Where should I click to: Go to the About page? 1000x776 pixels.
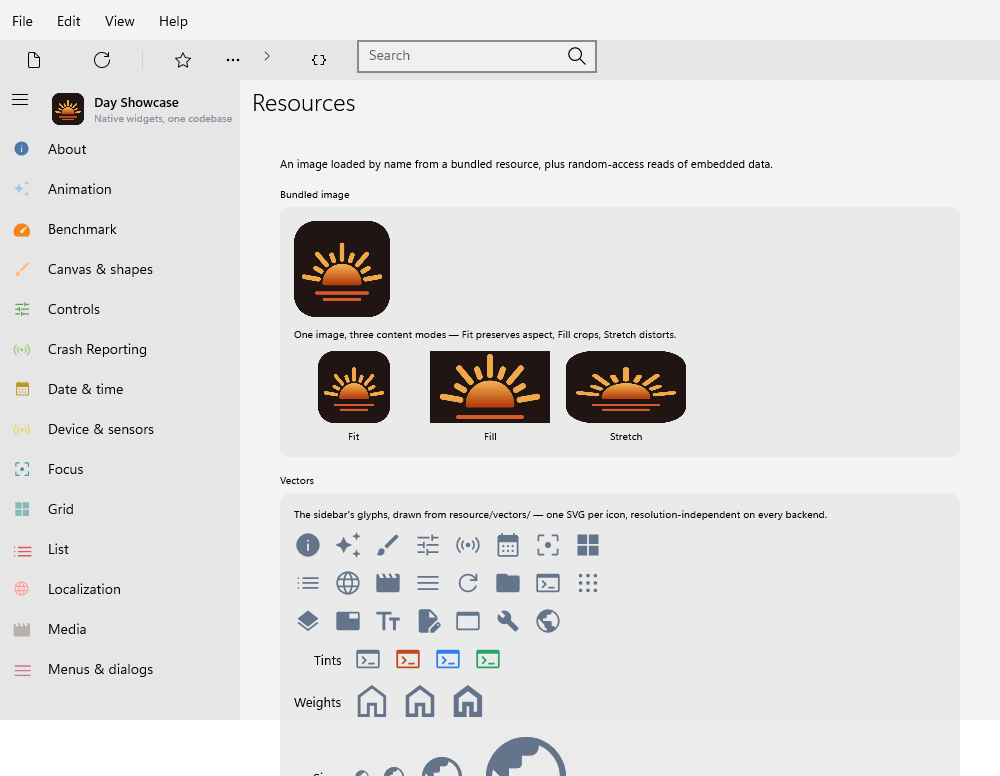(120, 149)
